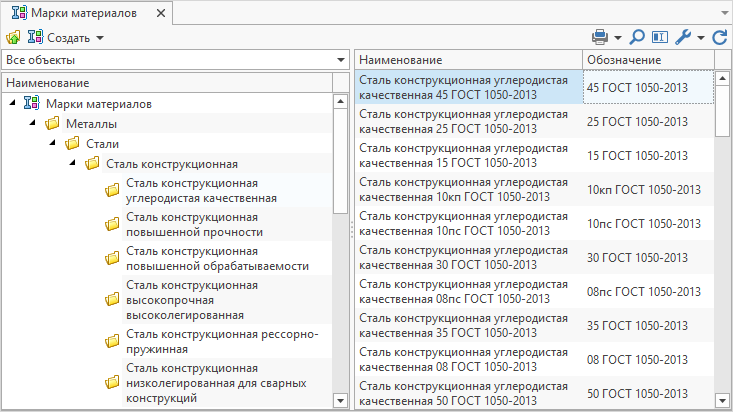This screenshot has width=733, height=412.
Task: Collapse the Металлы tree node
Action: pyautogui.click(x=32, y=123)
